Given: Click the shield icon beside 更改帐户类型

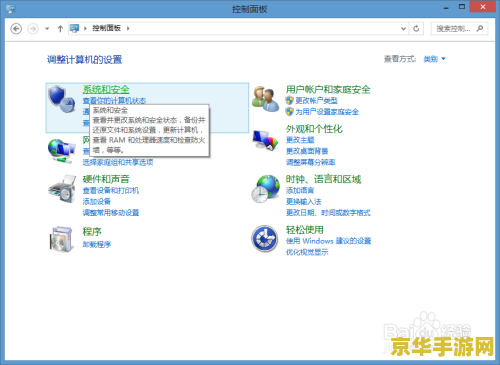Looking at the screenshot, I should (289, 100).
